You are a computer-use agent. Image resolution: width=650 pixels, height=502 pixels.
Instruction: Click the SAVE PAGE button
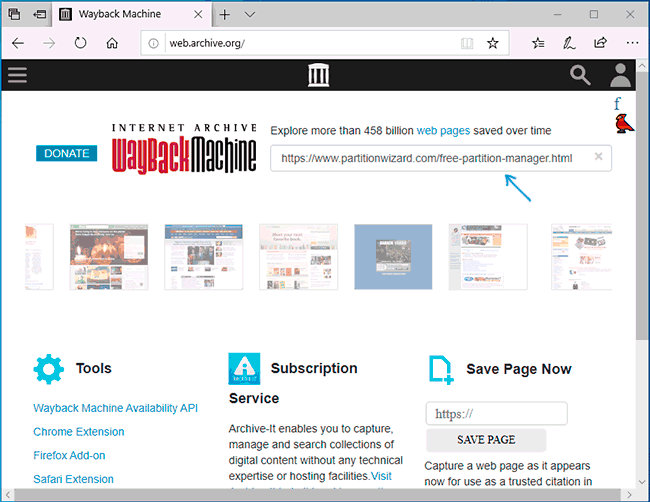coord(486,439)
